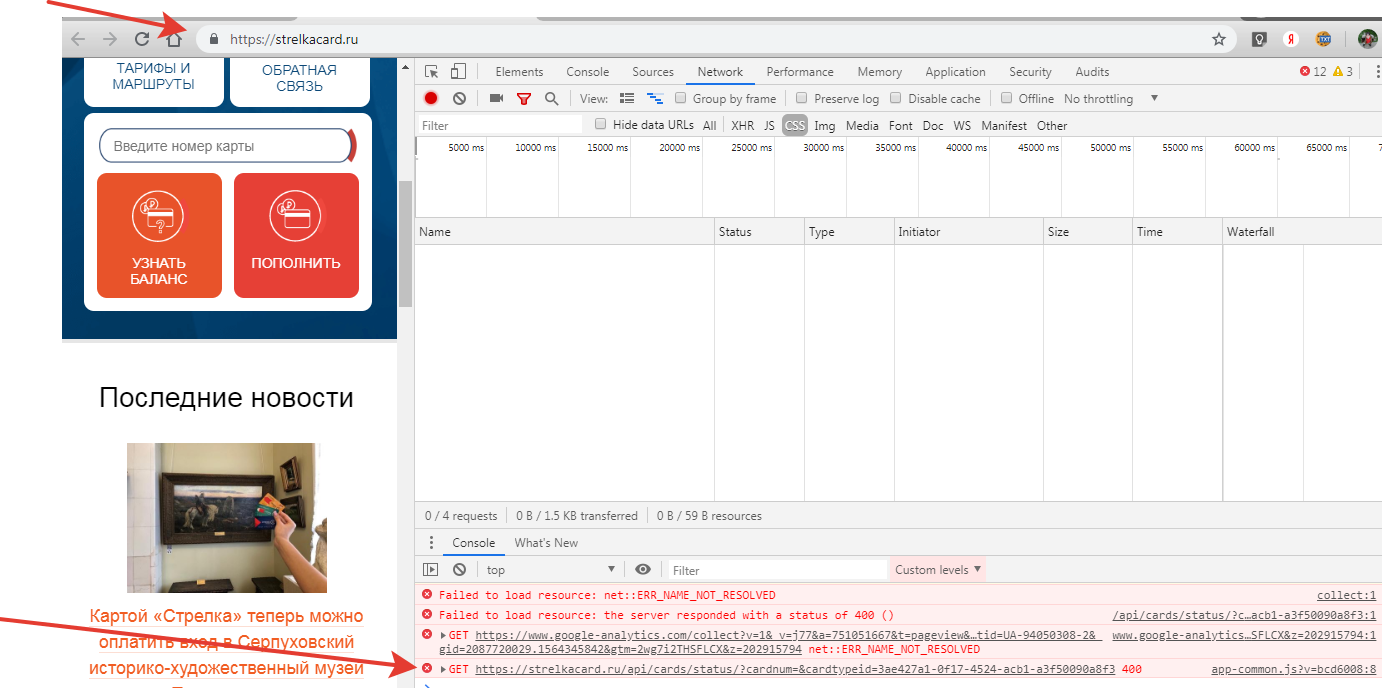Open the Application tab
1382x688 pixels.
tap(955, 71)
